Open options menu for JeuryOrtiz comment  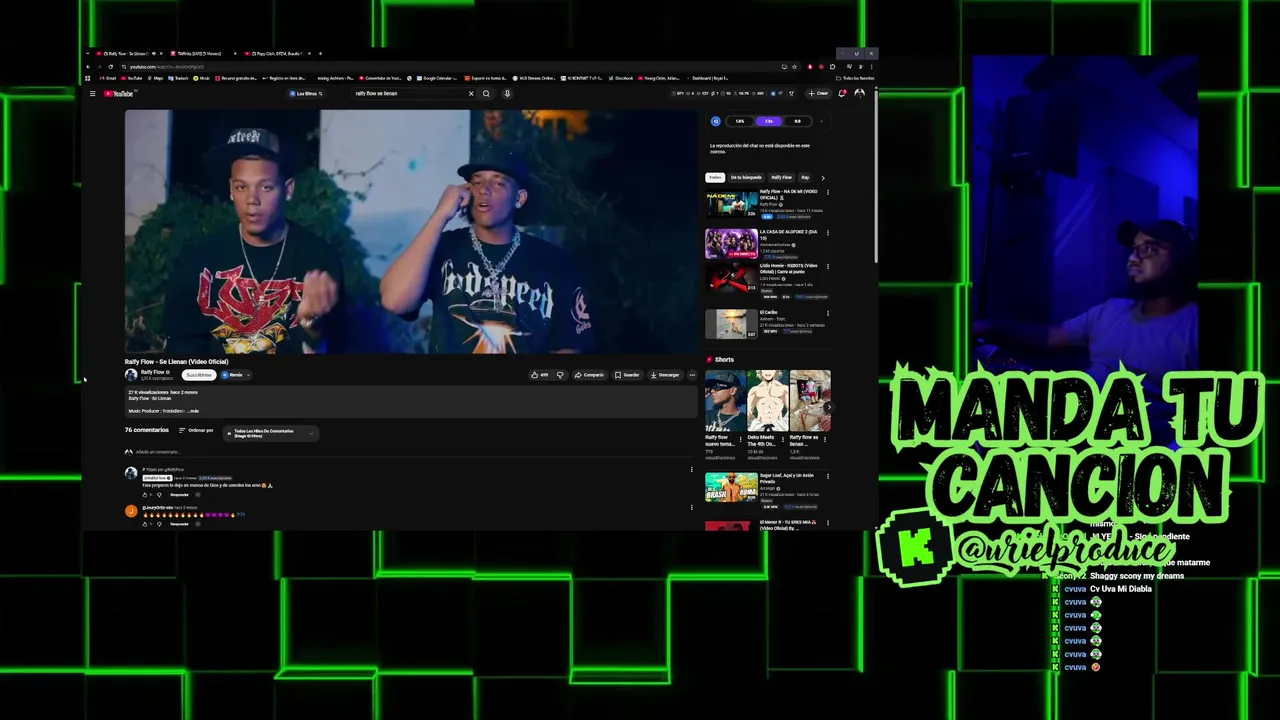[x=691, y=507]
